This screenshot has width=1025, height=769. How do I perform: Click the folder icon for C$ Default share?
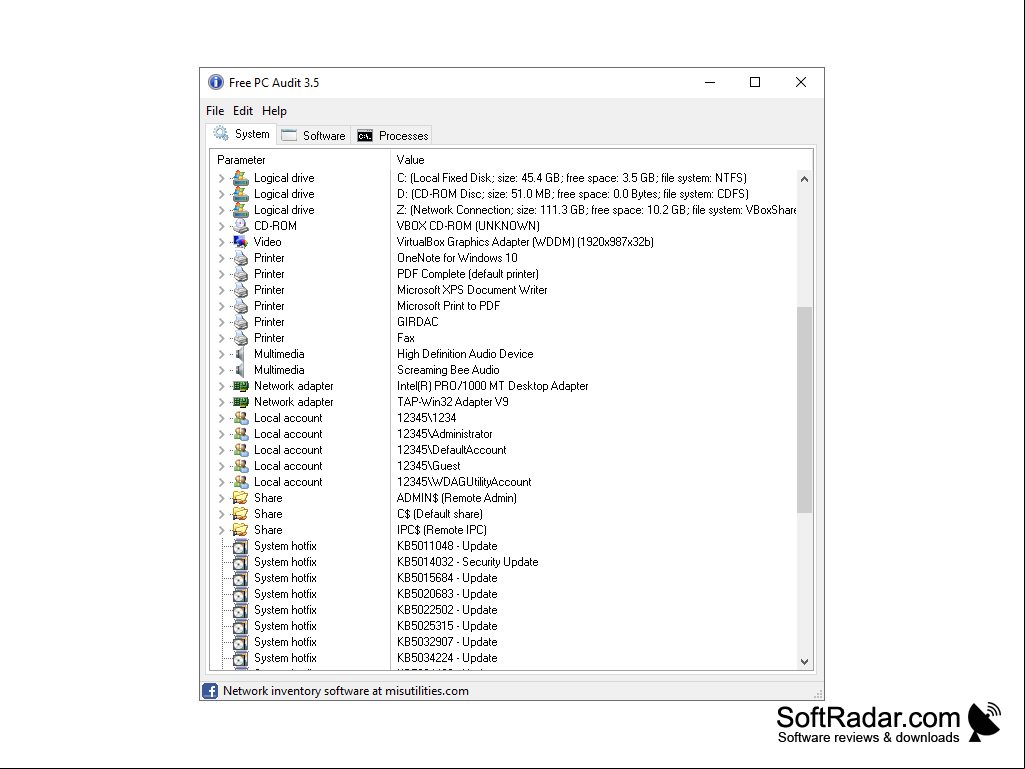(x=241, y=514)
